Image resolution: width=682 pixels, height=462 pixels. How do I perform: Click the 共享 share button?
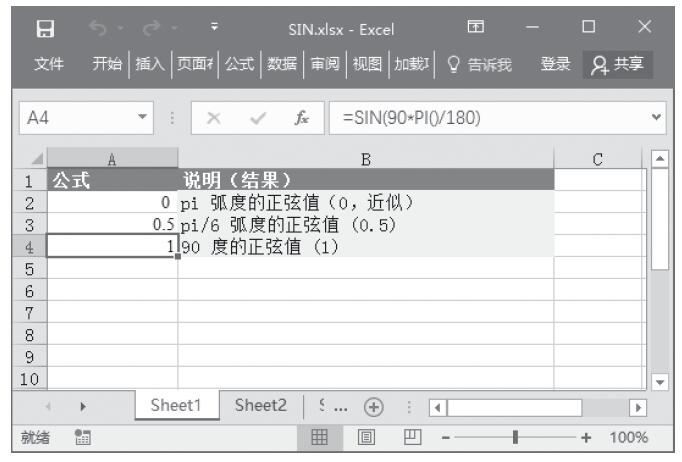click(x=617, y=65)
